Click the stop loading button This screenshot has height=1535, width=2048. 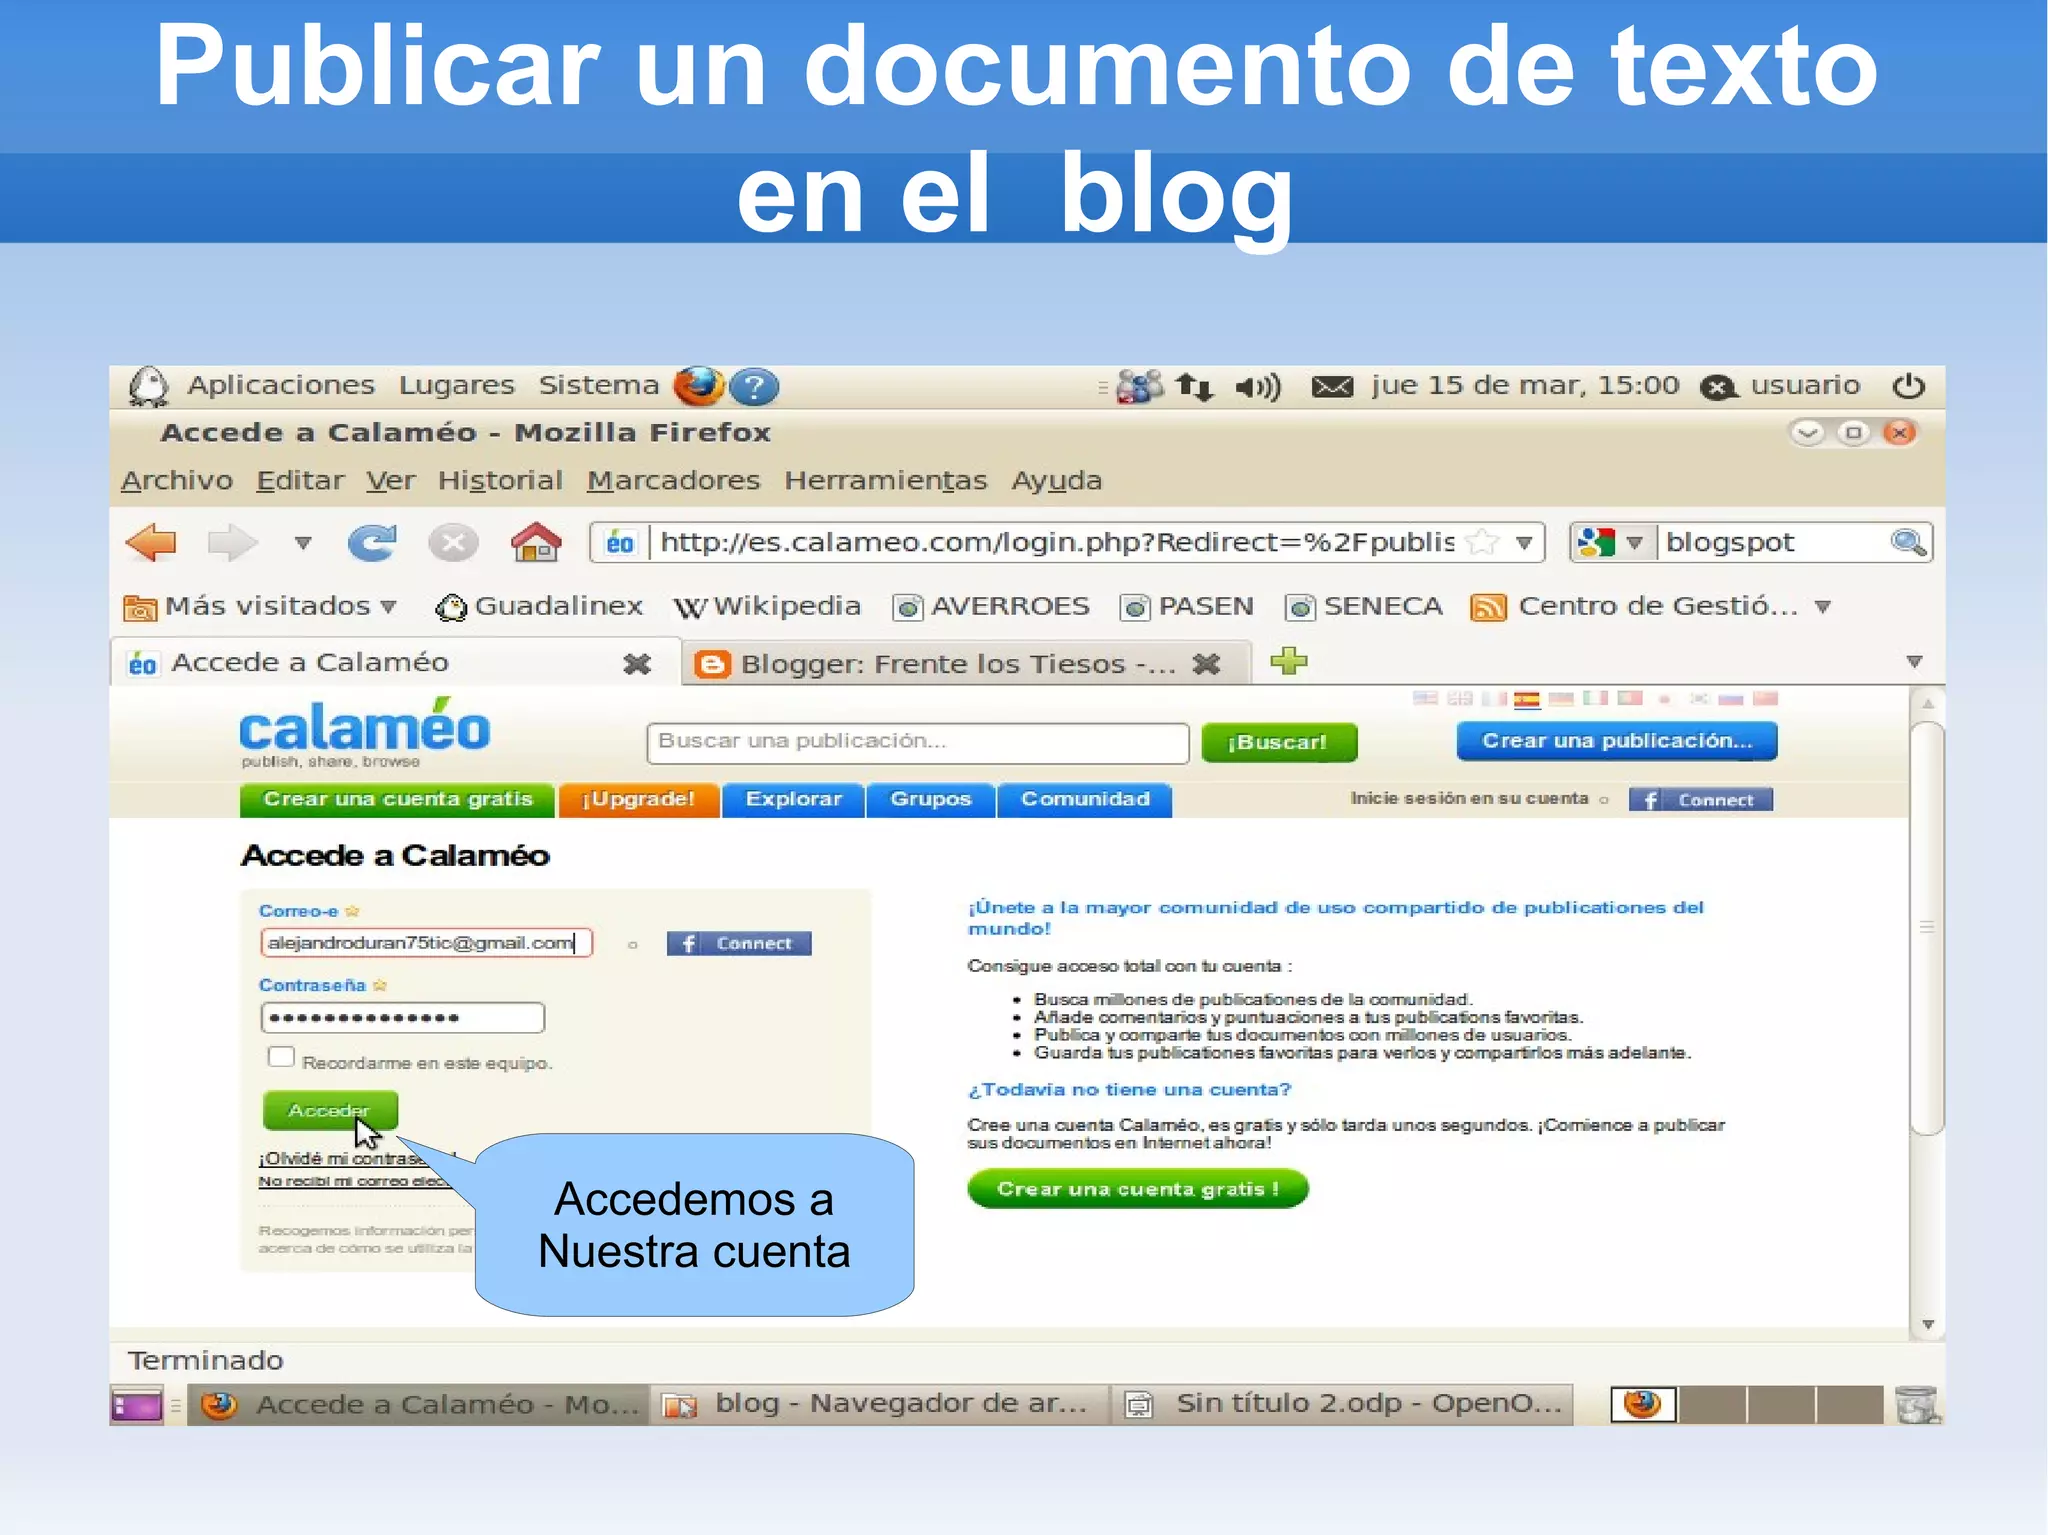(453, 543)
